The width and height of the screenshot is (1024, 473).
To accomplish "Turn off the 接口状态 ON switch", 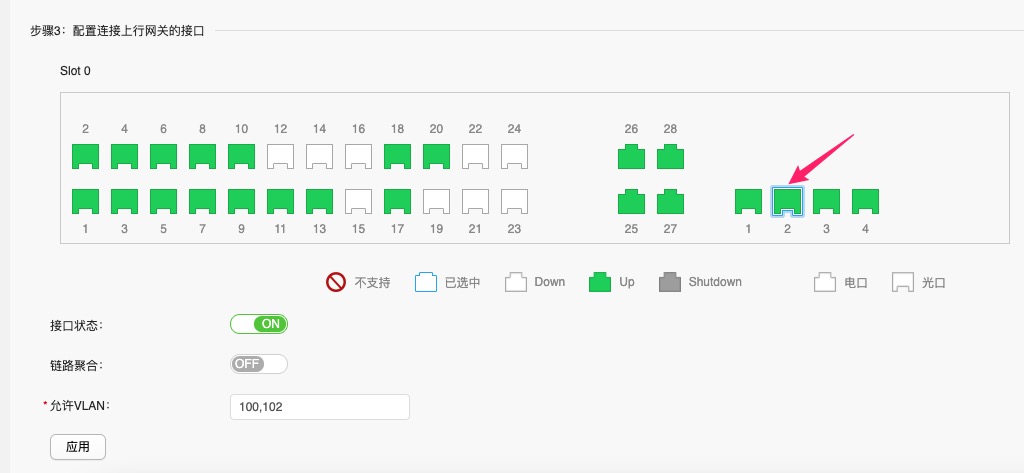I will [x=259, y=324].
